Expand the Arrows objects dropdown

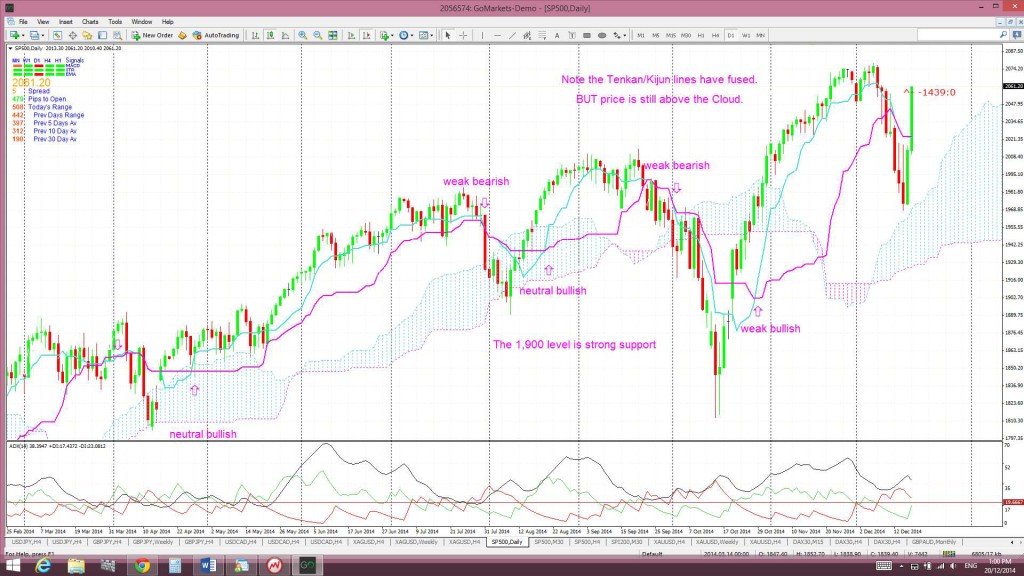625,35
